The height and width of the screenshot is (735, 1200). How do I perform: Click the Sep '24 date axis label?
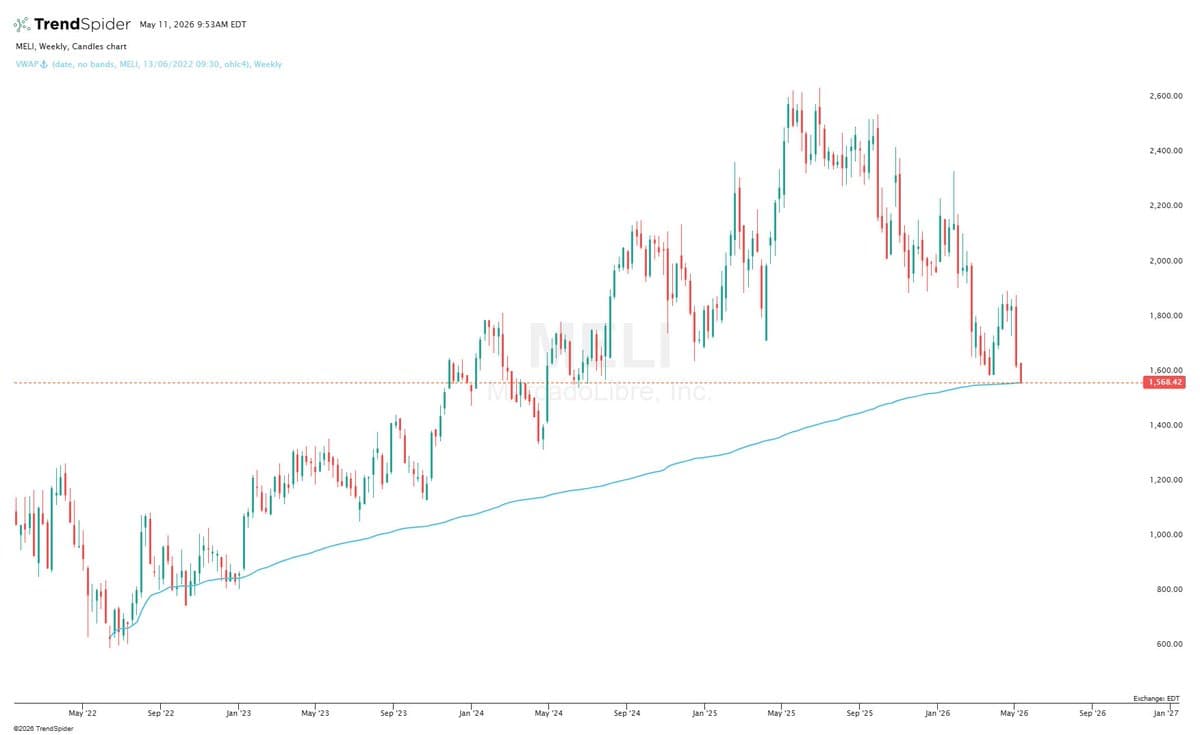point(627,713)
